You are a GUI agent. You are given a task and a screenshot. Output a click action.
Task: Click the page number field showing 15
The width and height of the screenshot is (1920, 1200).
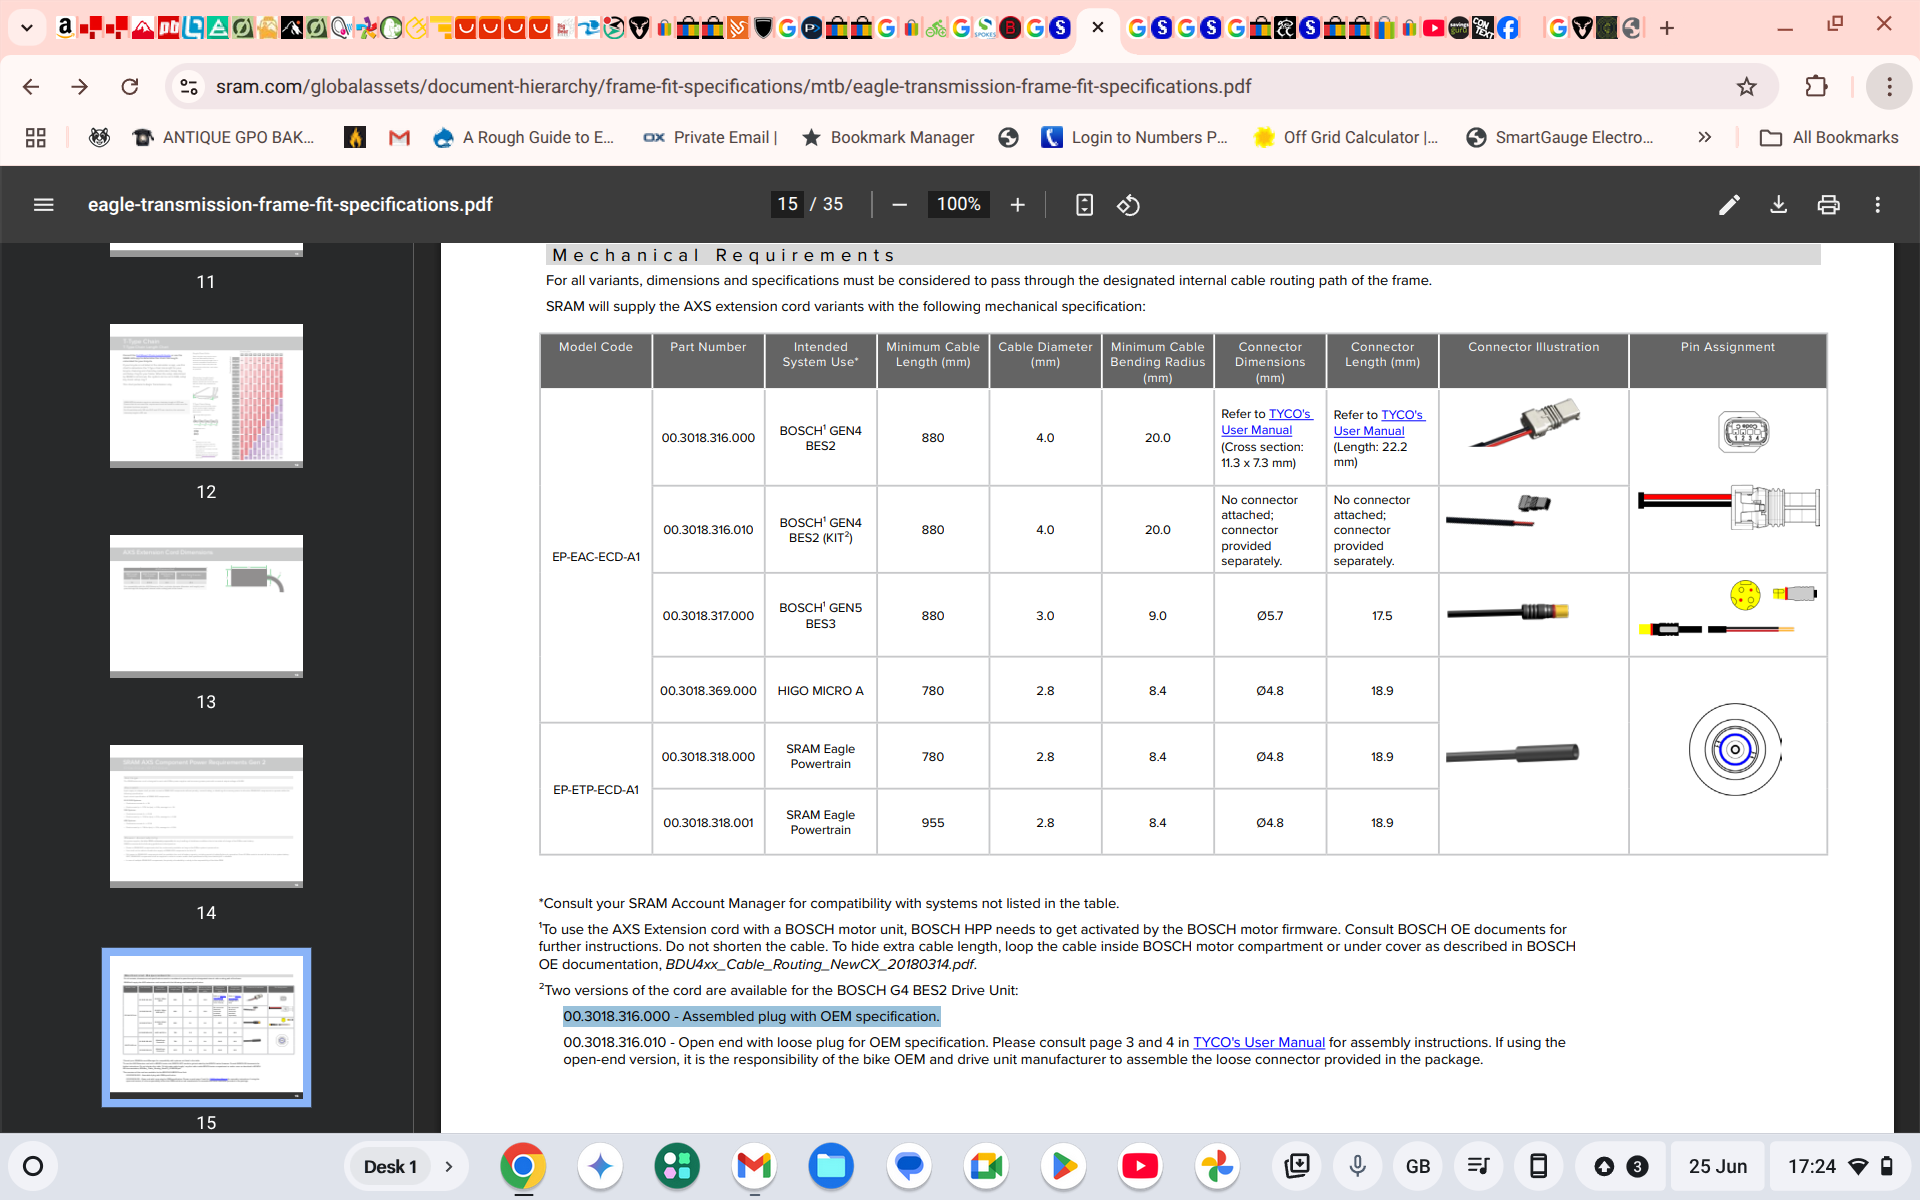click(x=788, y=204)
